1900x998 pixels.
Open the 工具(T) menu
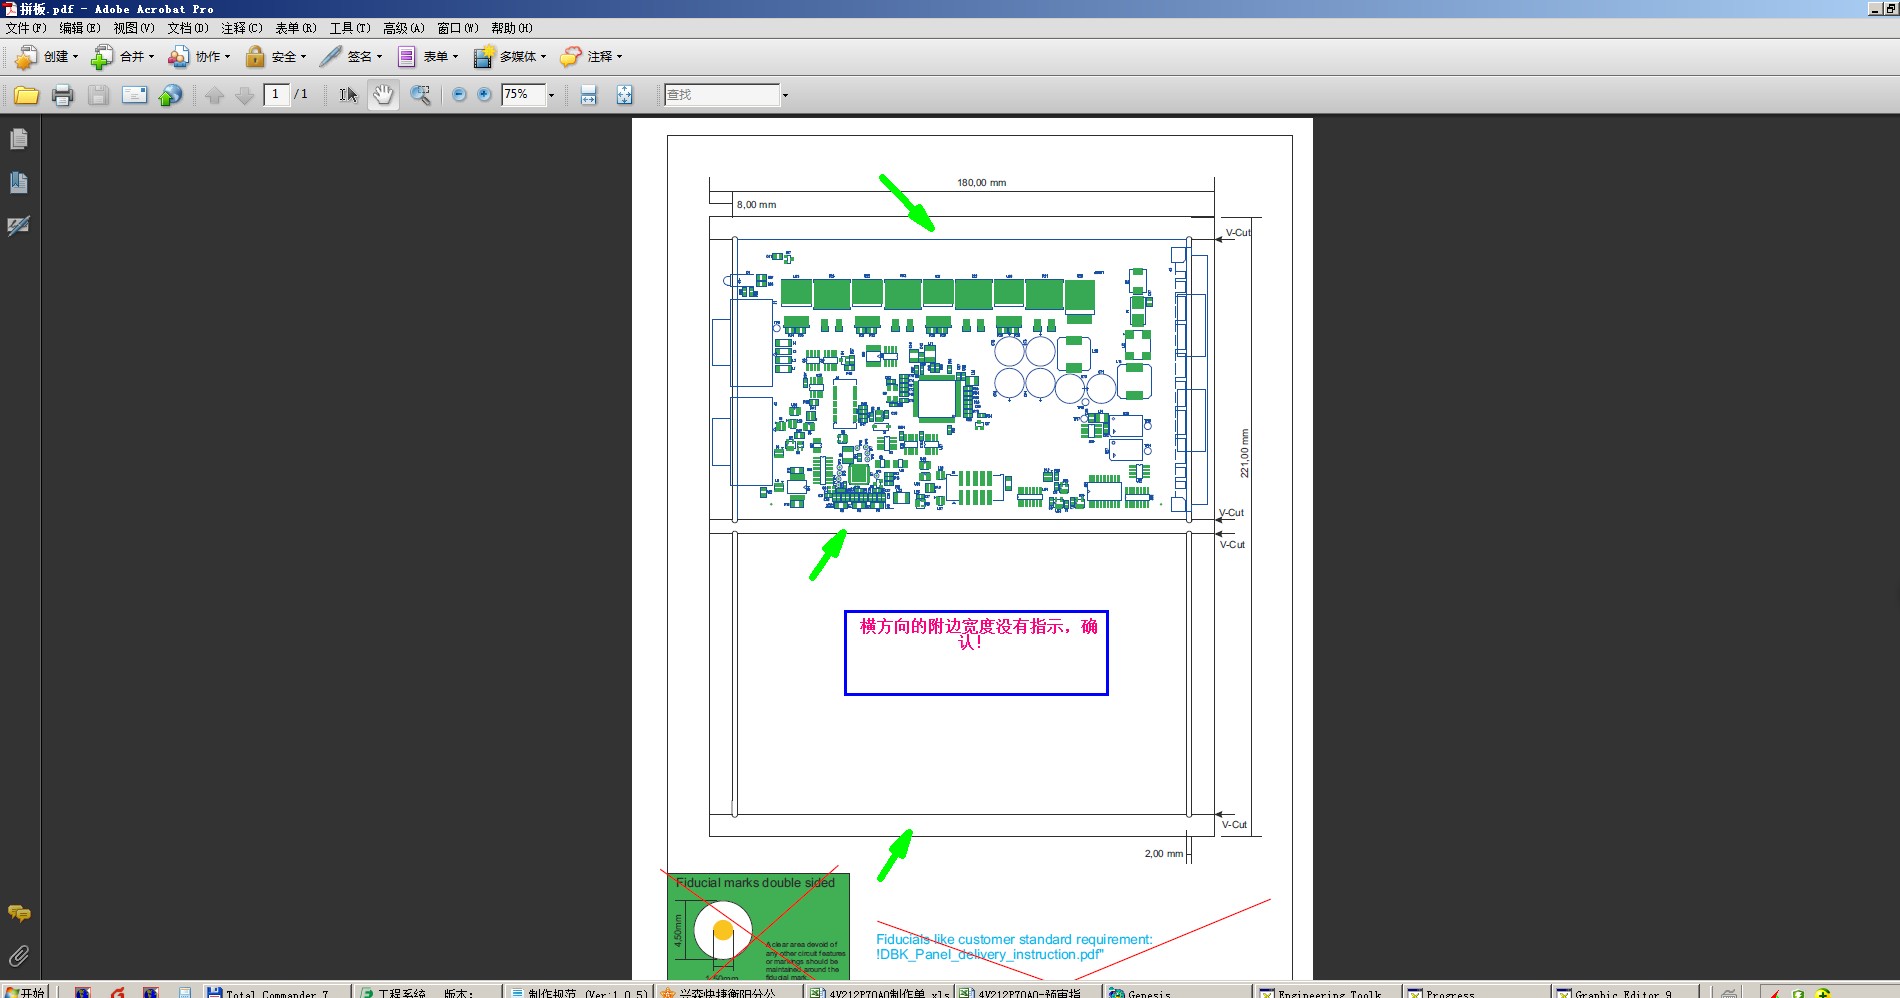pyautogui.click(x=350, y=28)
